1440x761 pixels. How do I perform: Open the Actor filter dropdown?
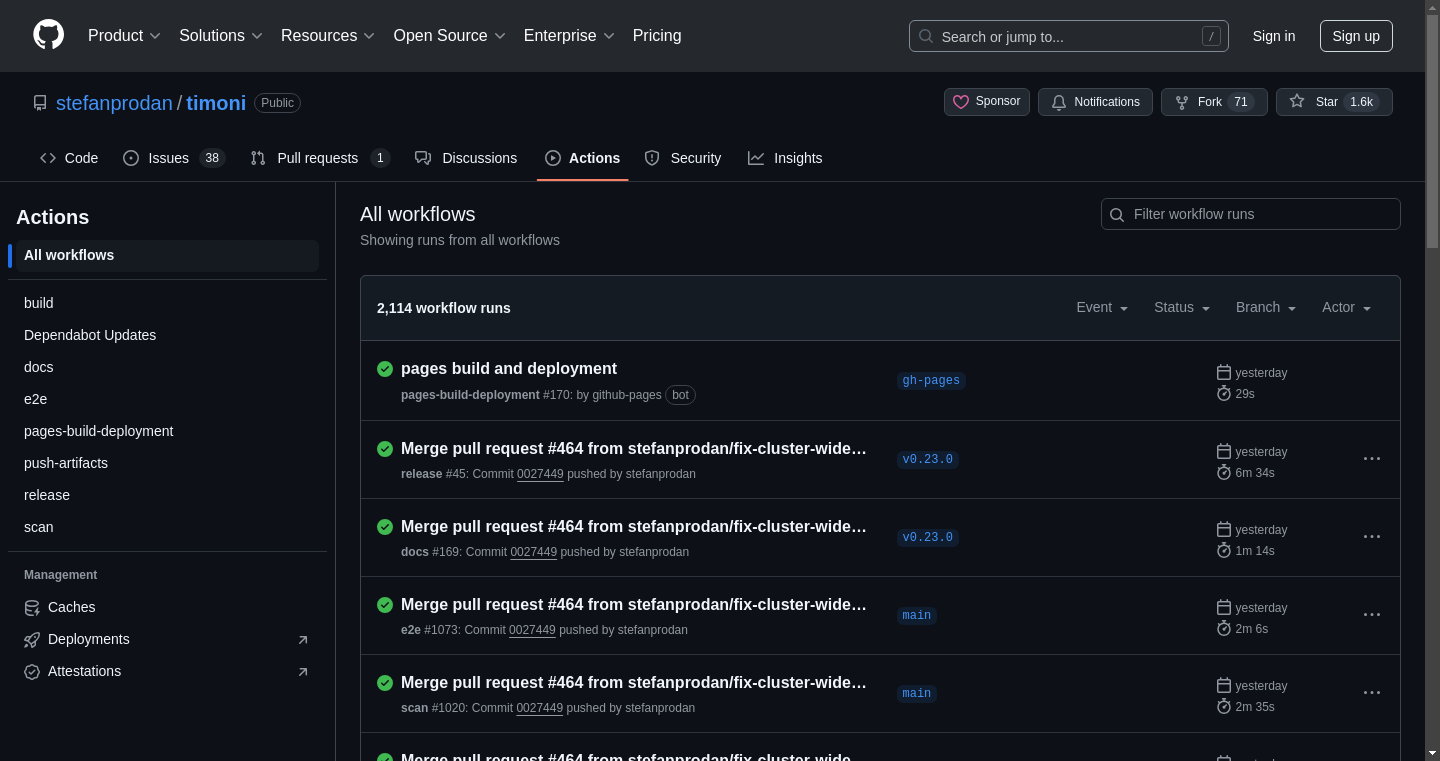1346,308
